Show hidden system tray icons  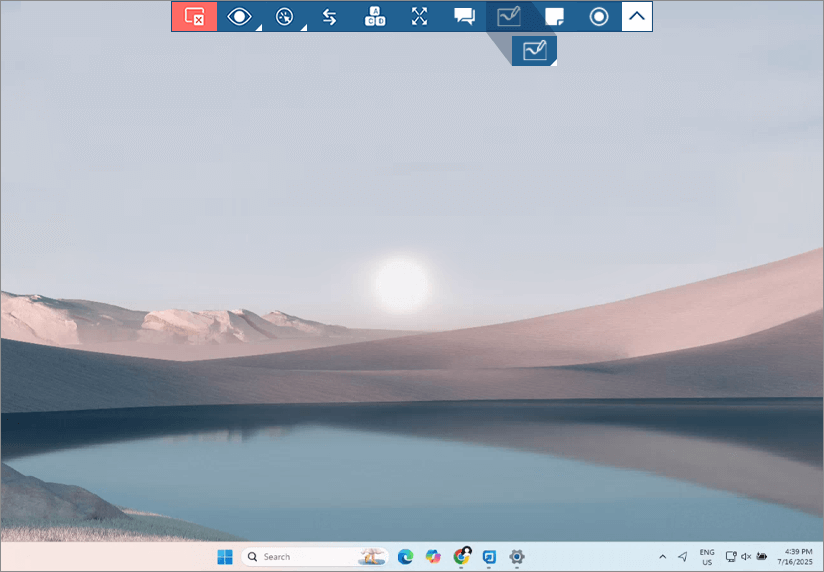tap(662, 556)
